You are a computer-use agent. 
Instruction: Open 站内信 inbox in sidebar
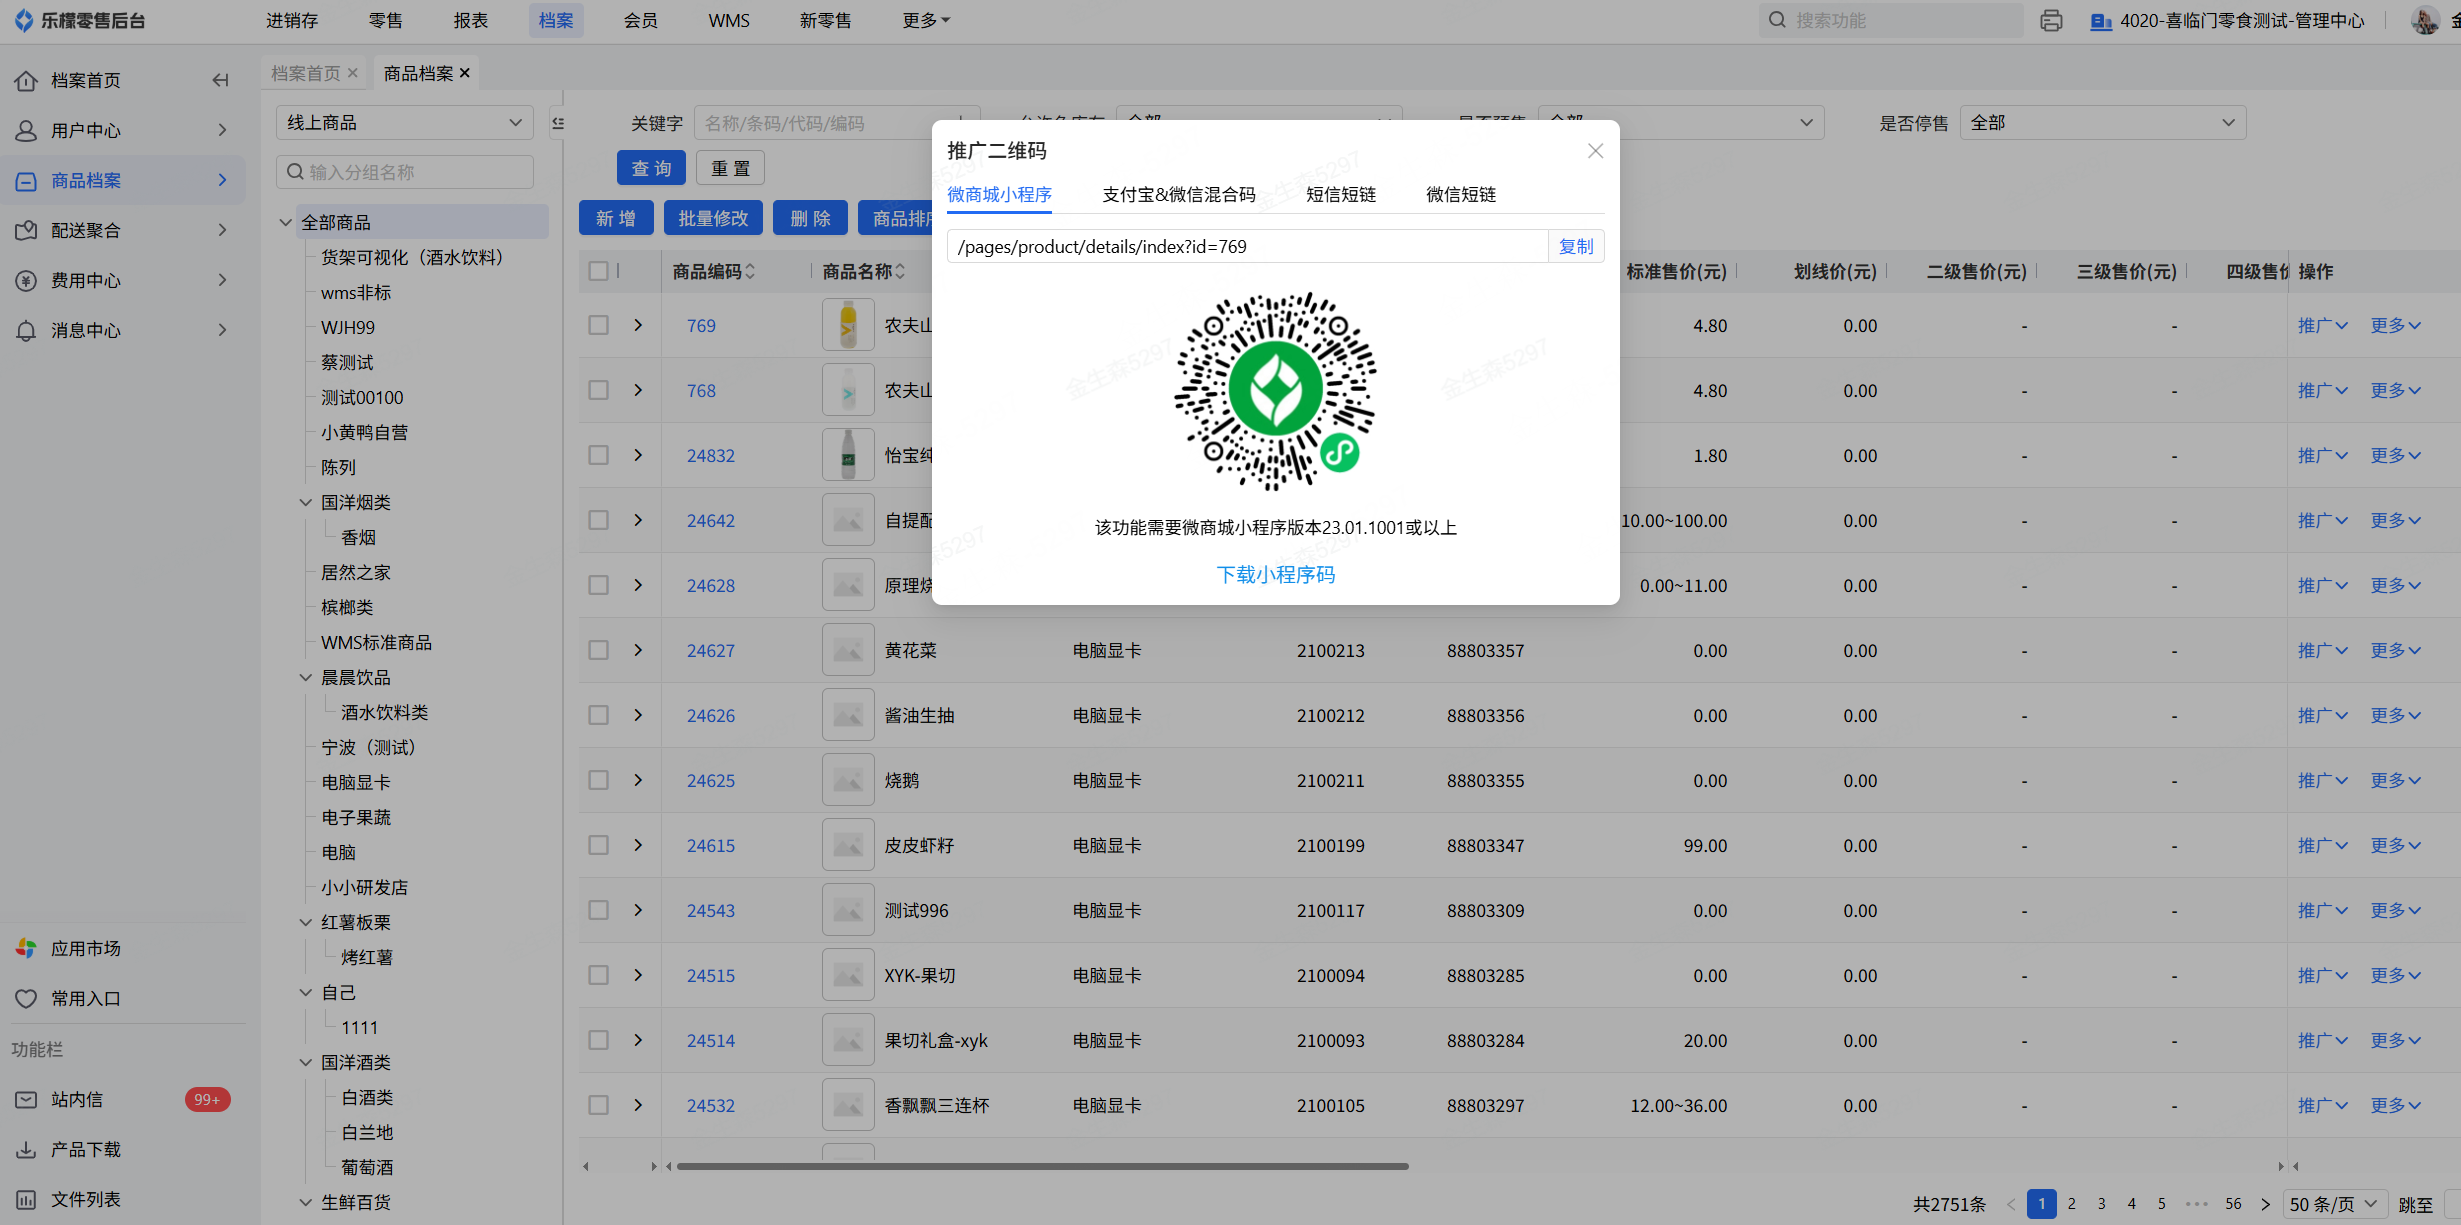[x=77, y=1099]
